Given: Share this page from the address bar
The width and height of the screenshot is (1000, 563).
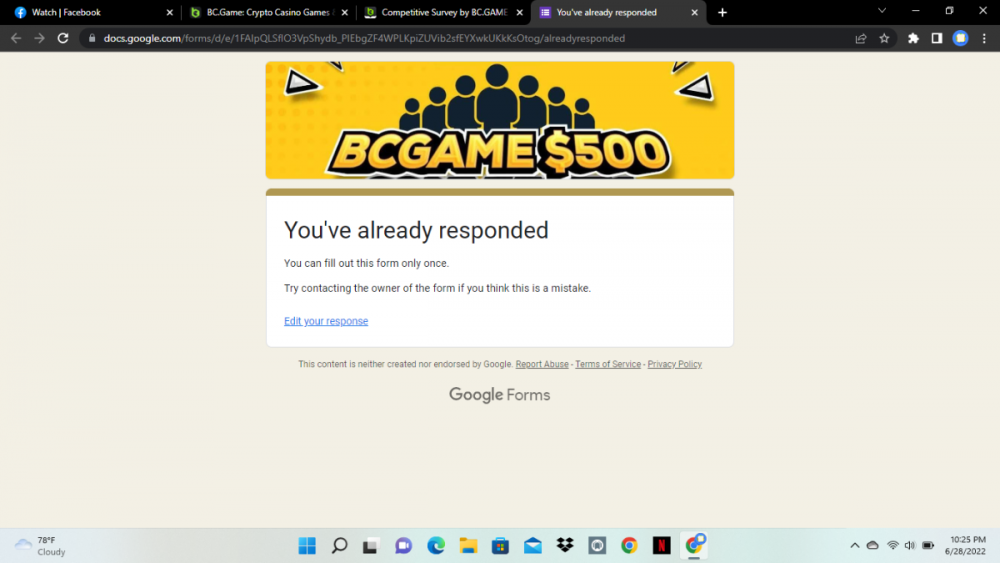Looking at the screenshot, I should 860,38.
